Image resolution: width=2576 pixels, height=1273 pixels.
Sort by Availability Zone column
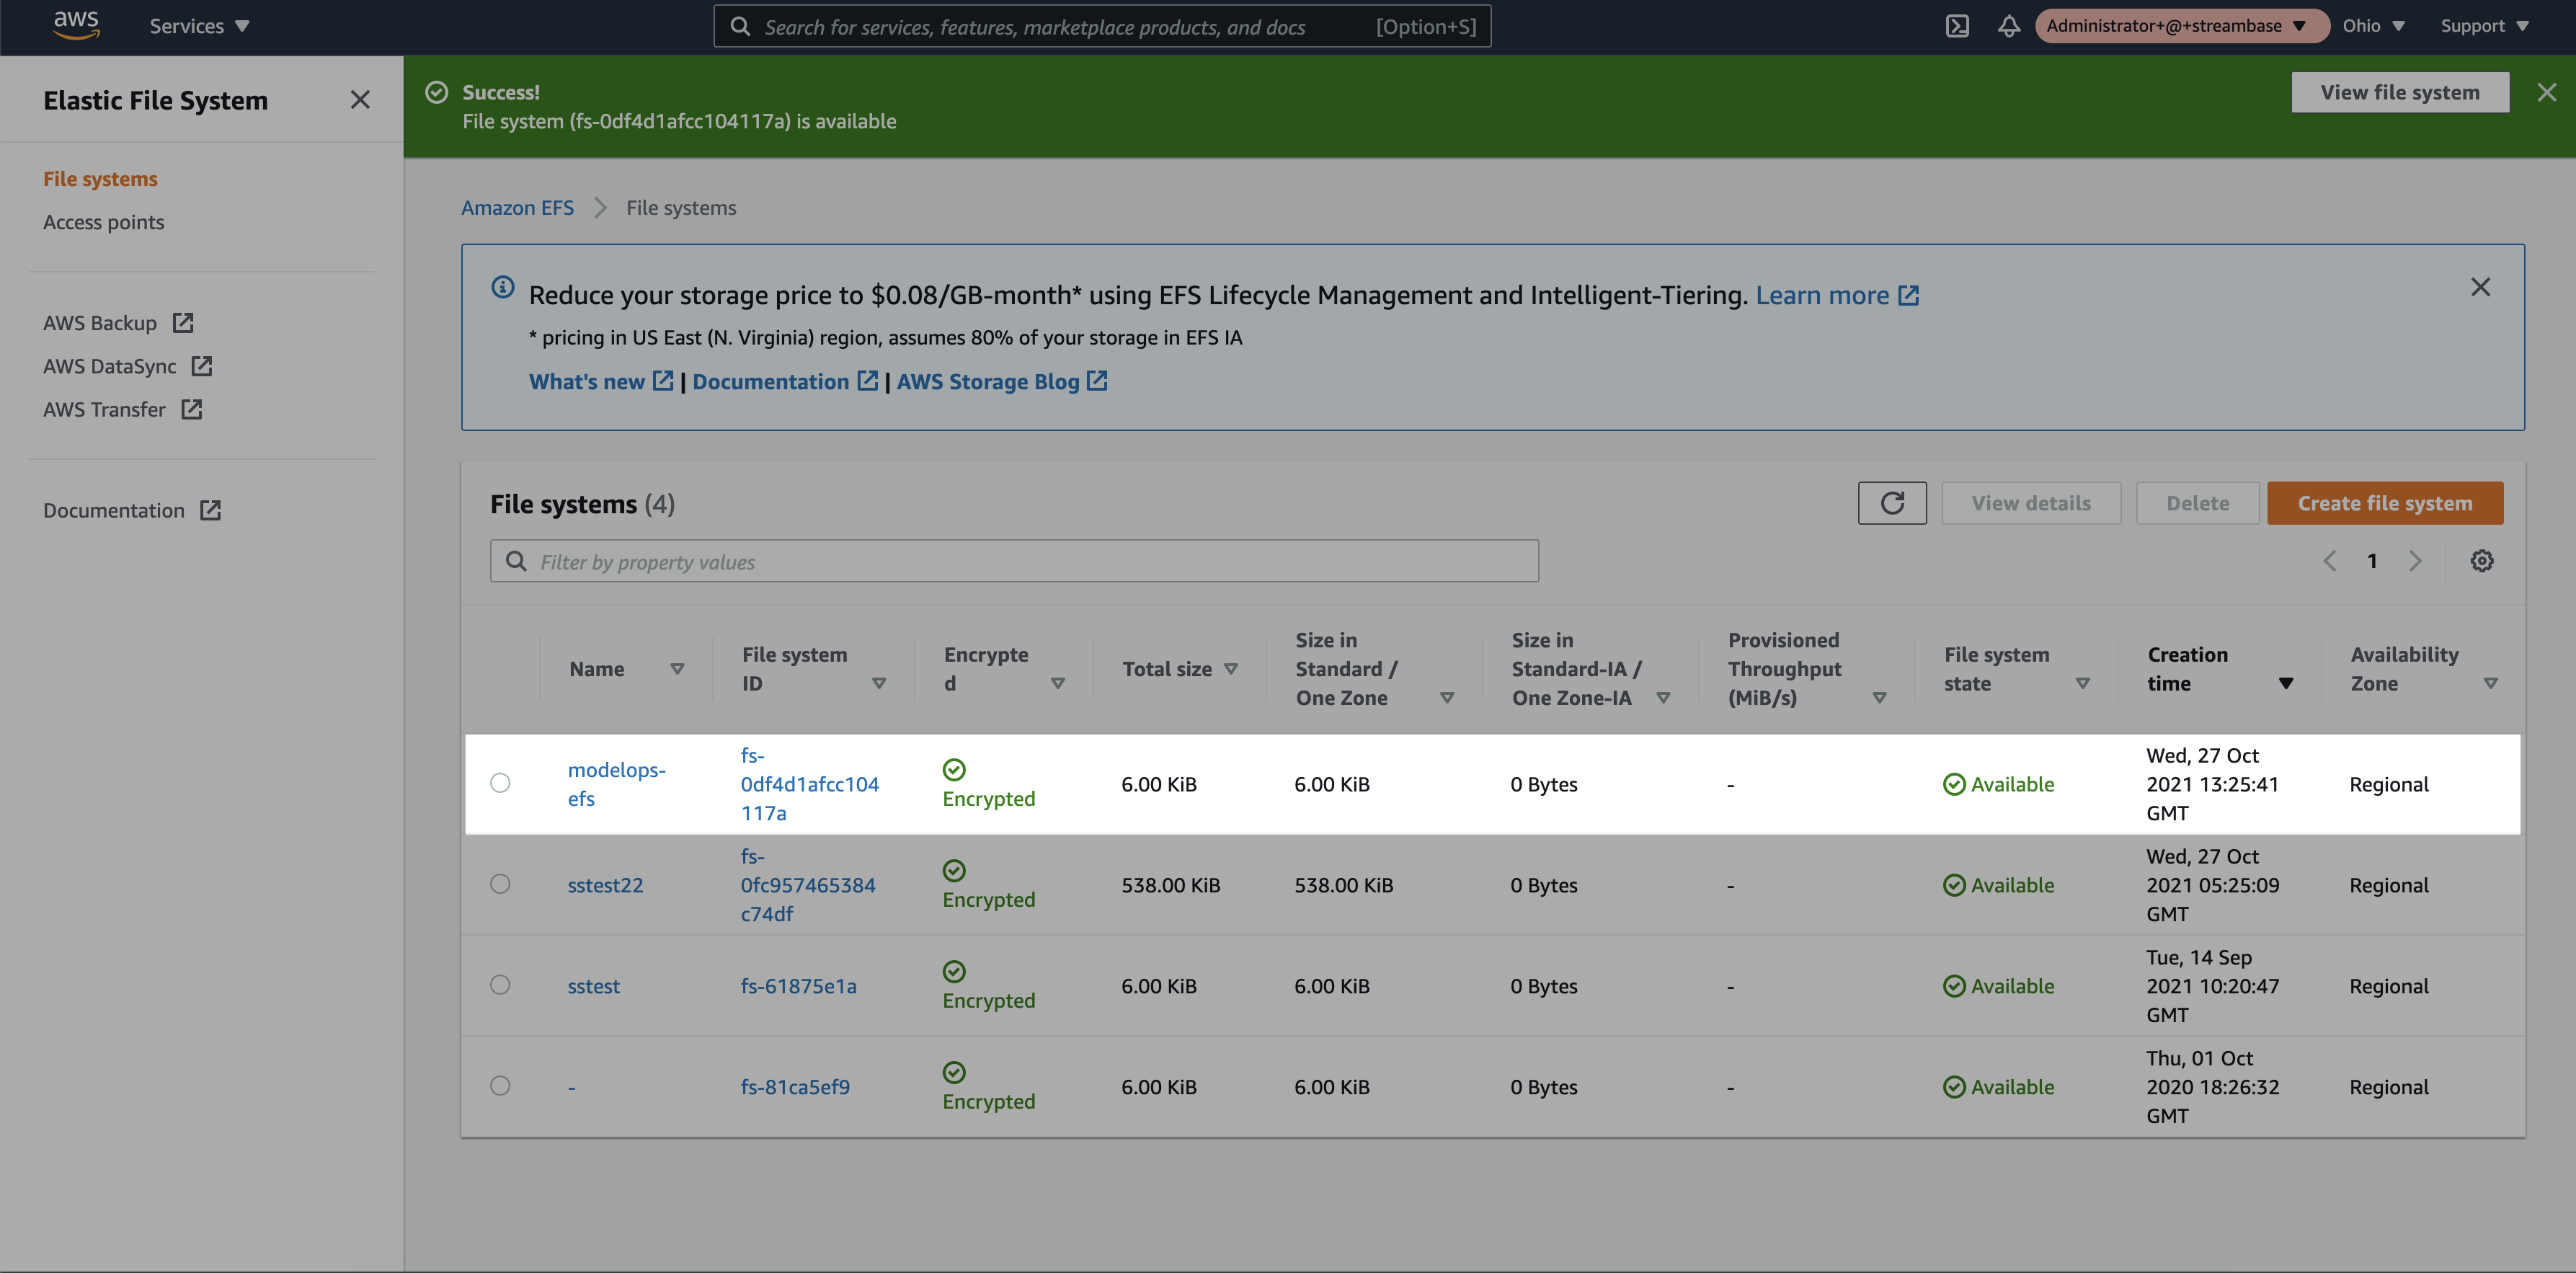point(2491,684)
